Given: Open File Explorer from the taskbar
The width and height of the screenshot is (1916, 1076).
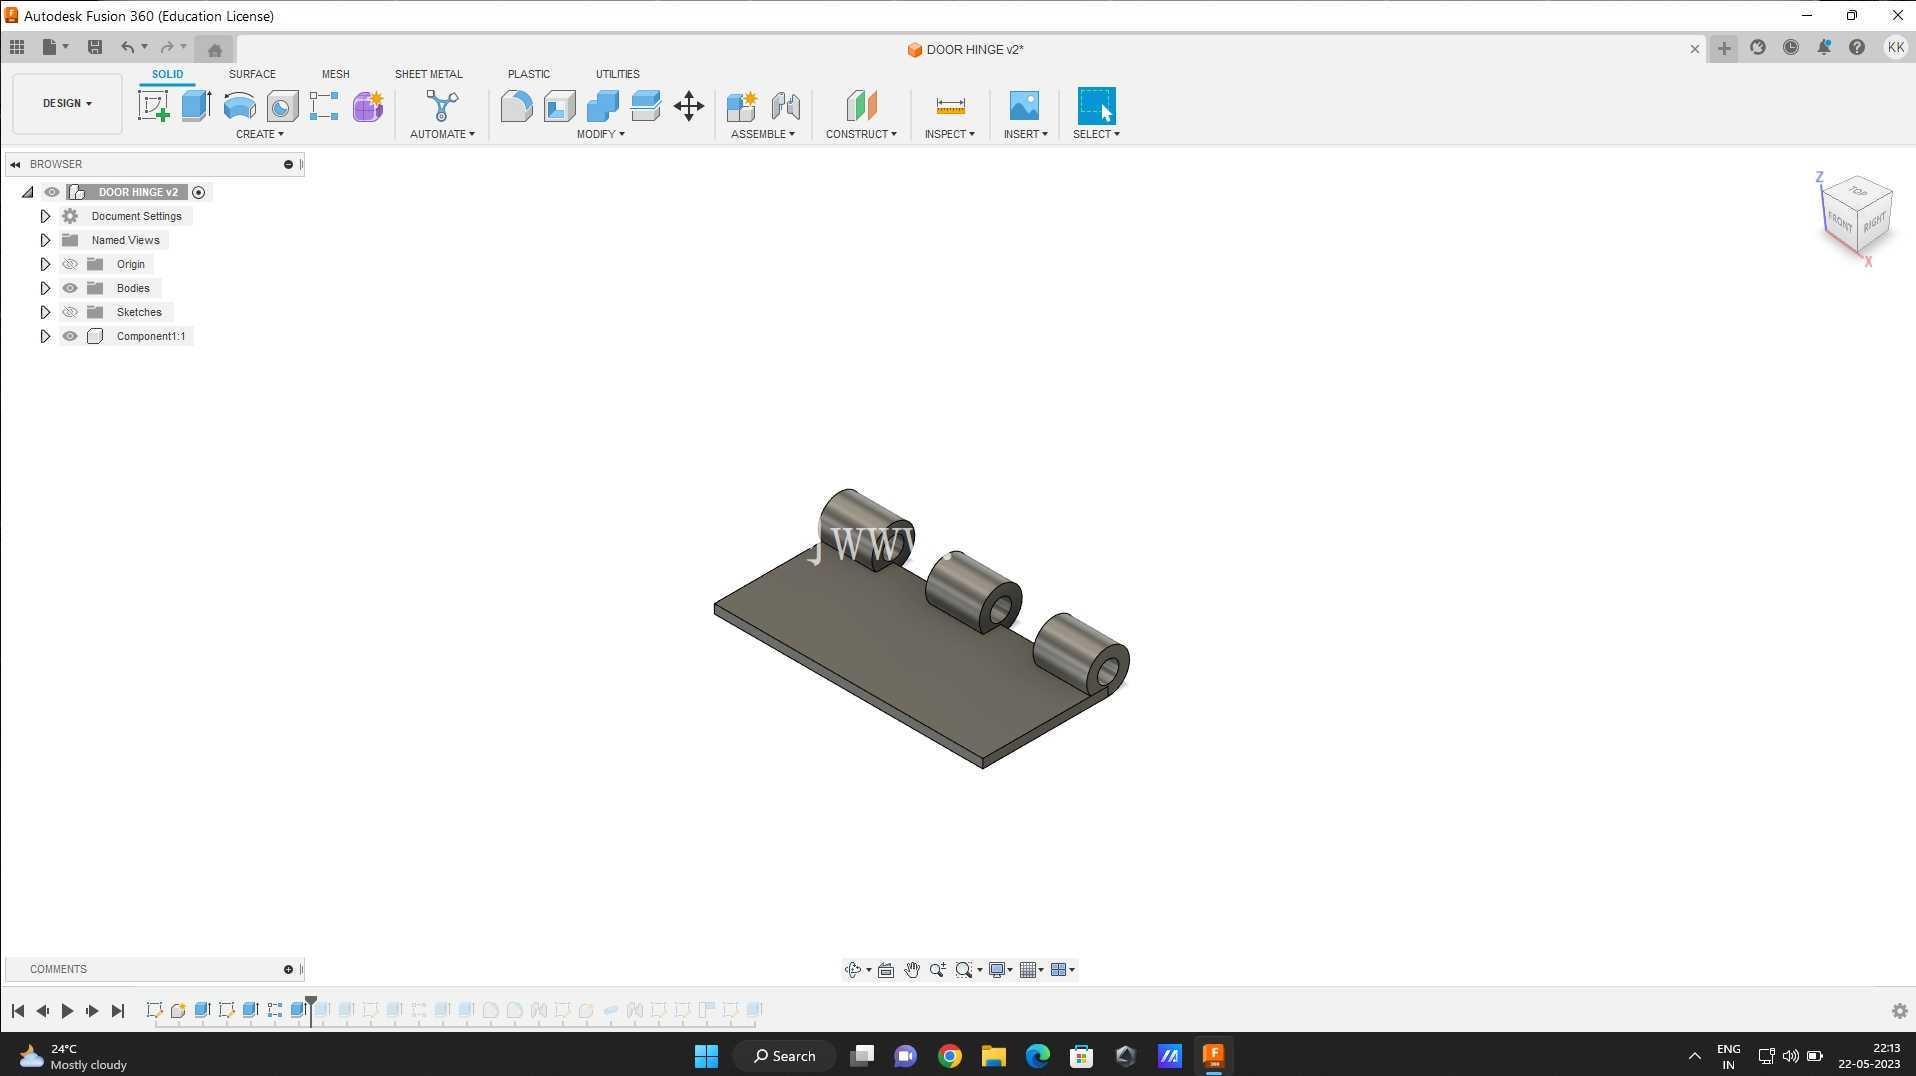Looking at the screenshot, I should [993, 1056].
